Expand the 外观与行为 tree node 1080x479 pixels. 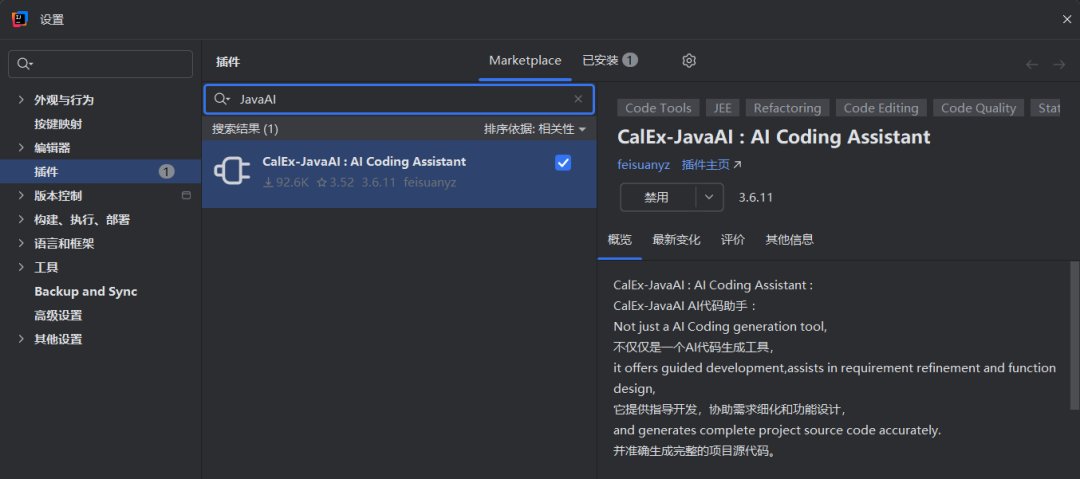[x=21, y=100]
